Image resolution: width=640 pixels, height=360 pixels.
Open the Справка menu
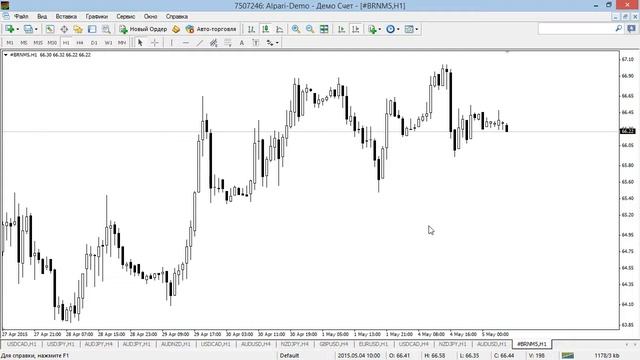177,16
